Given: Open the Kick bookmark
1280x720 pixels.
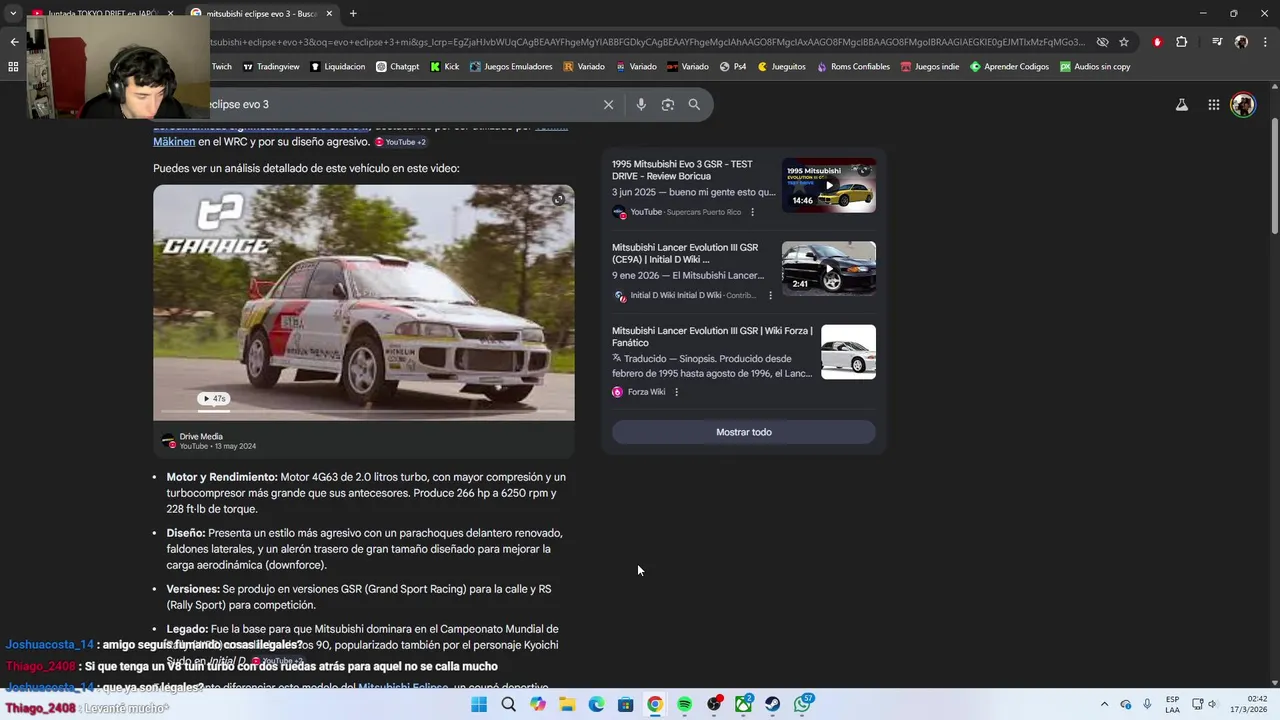Looking at the screenshot, I should (444, 67).
